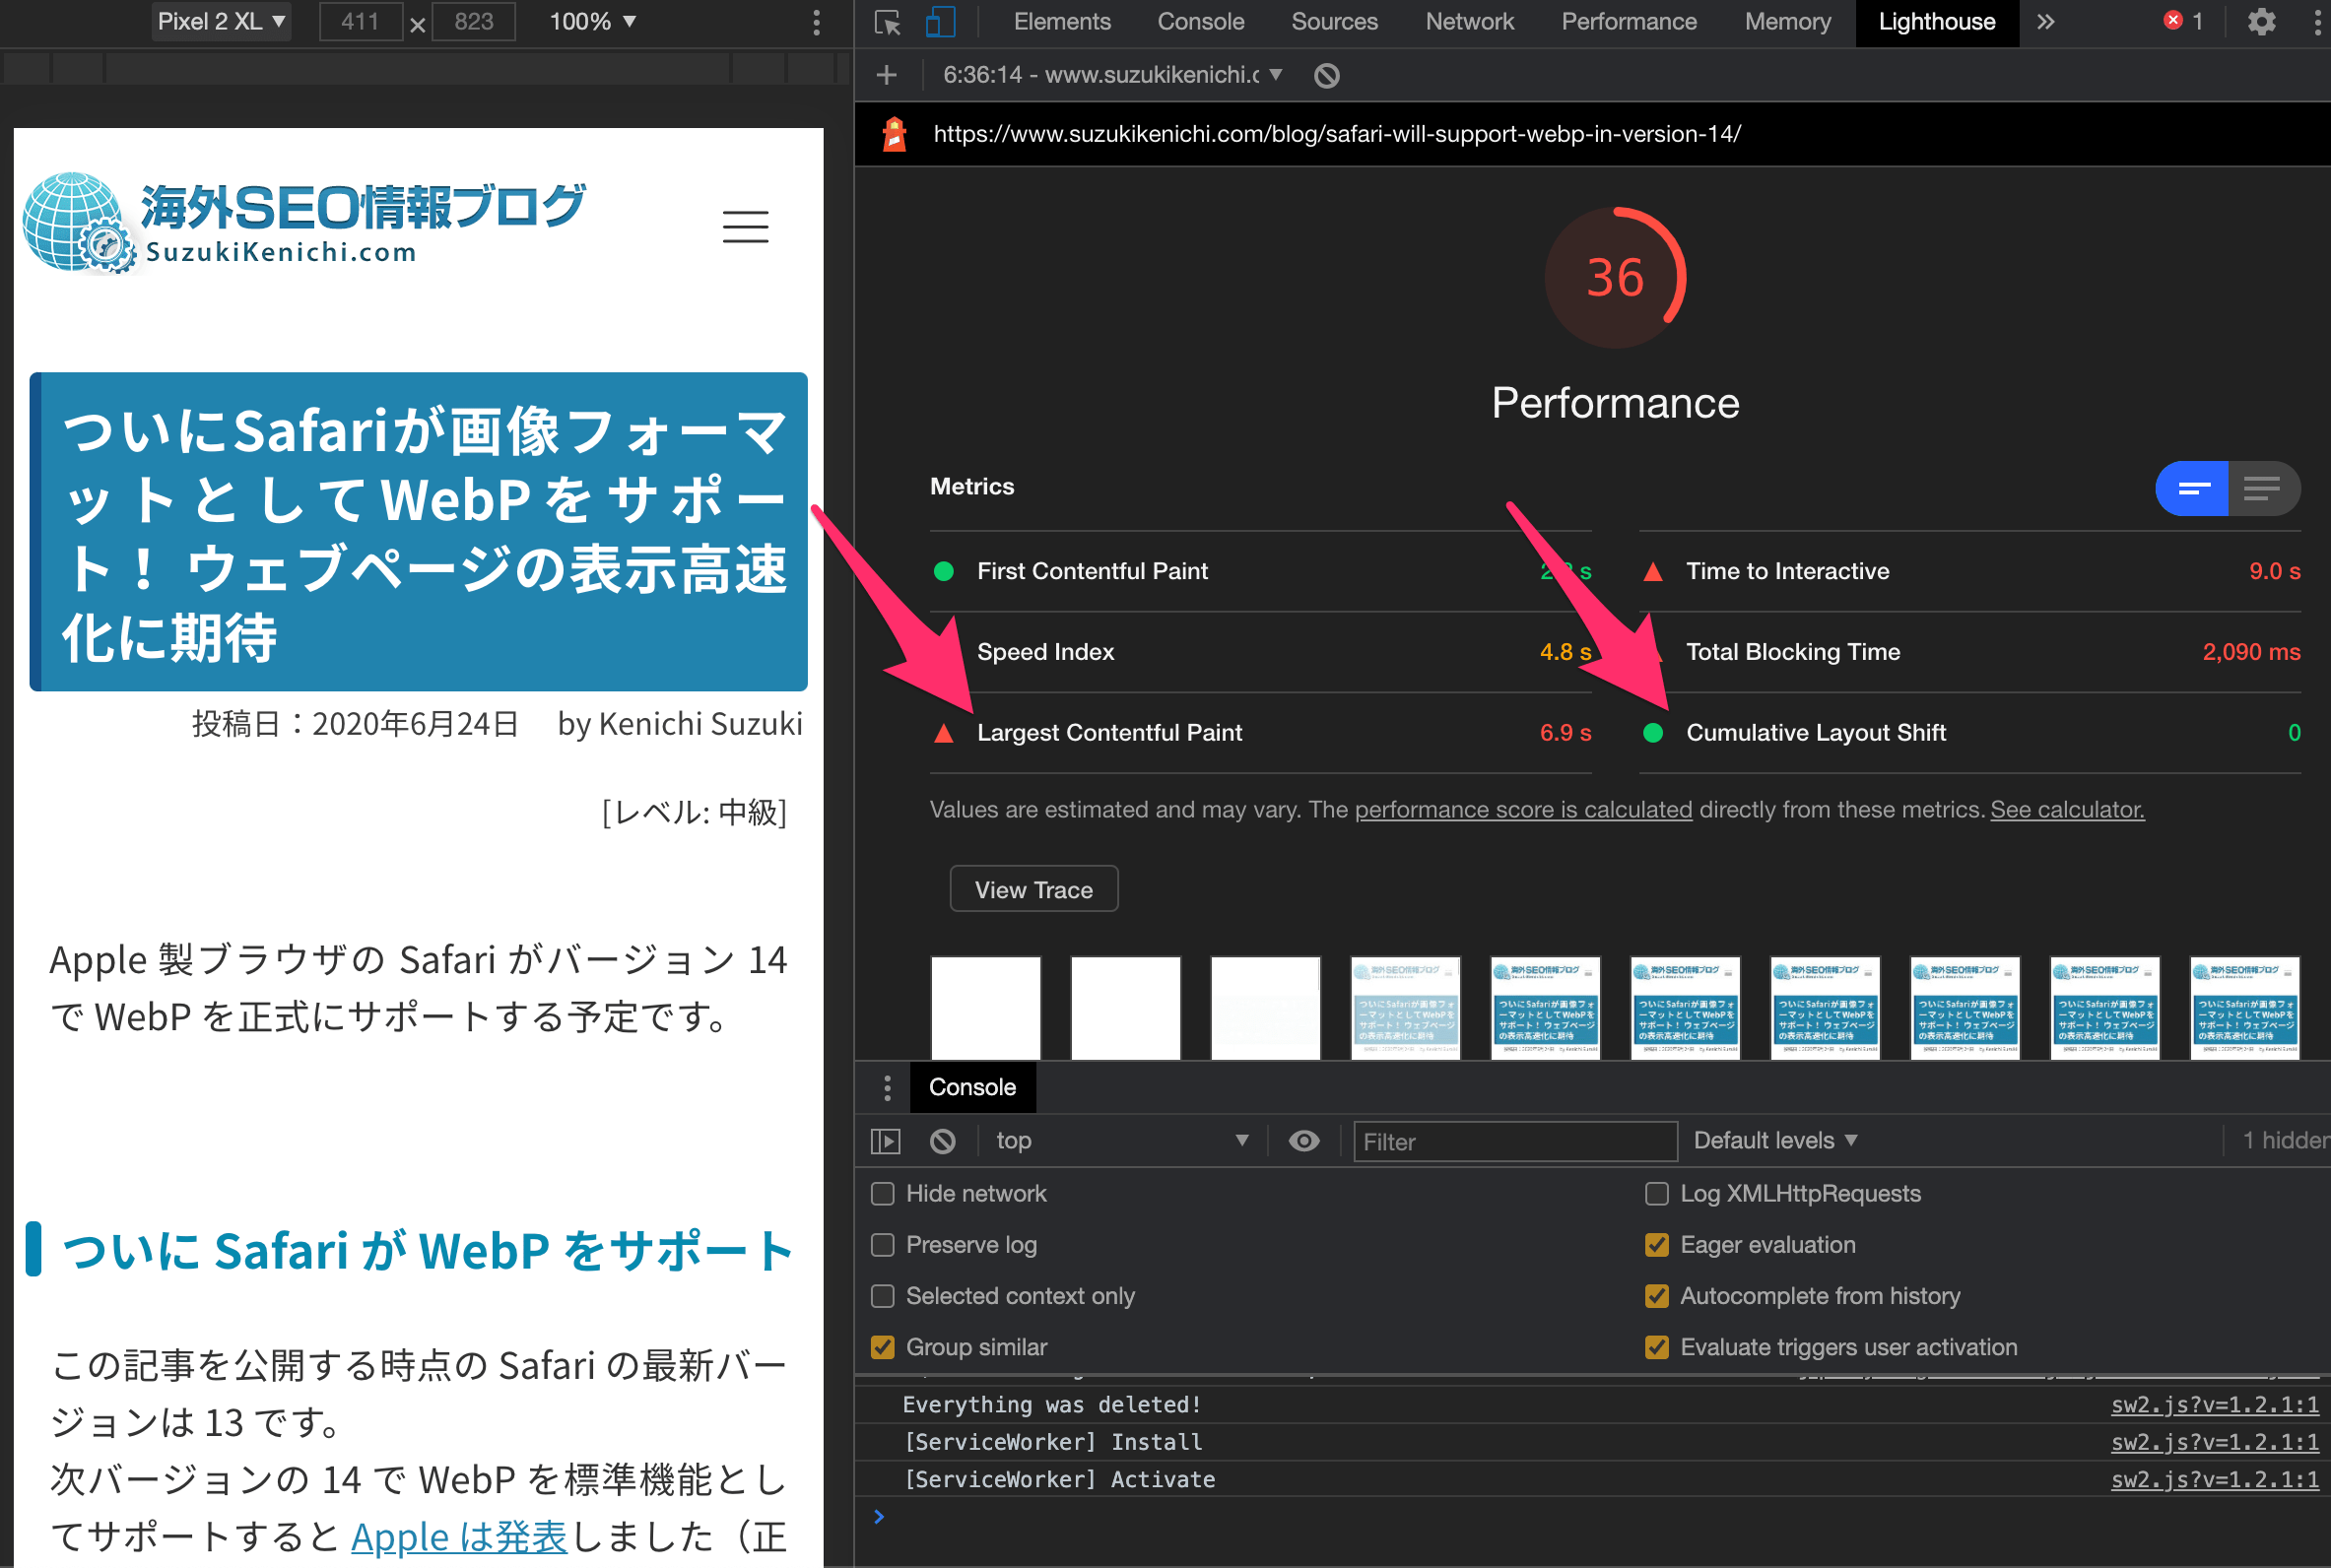Click the Memory panel icon

(1788, 23)
